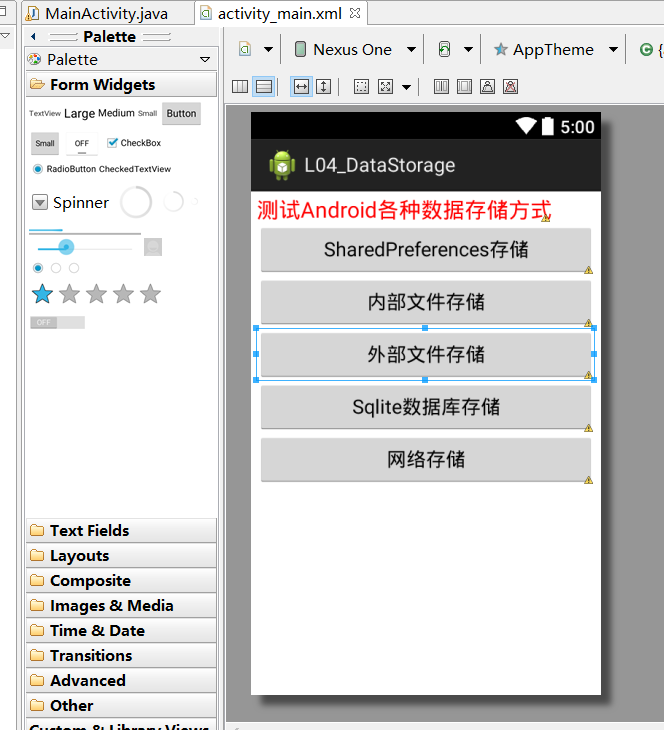This screenshot has width=664, height=730.
Task: Select the QuickContactBadge widget
Action: (x=153, y=247)
